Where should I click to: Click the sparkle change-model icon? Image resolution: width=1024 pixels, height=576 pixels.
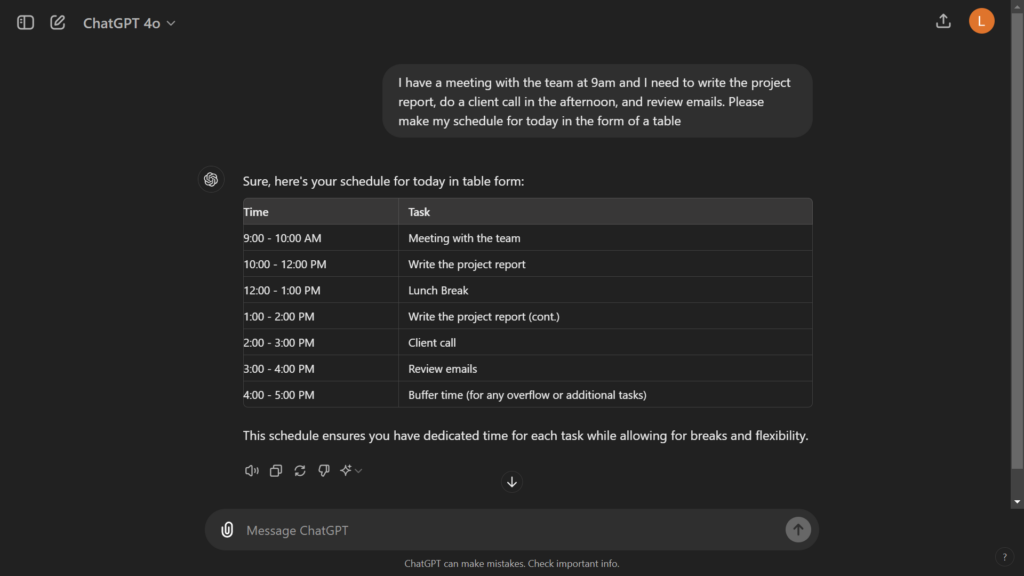tap(345, 470)
